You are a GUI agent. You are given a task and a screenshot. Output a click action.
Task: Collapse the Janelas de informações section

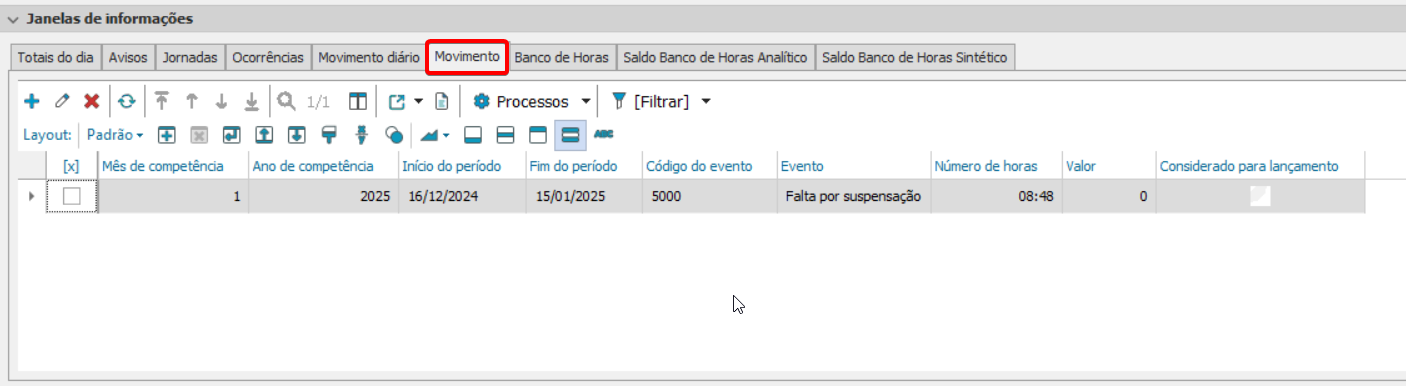point(13,19)
